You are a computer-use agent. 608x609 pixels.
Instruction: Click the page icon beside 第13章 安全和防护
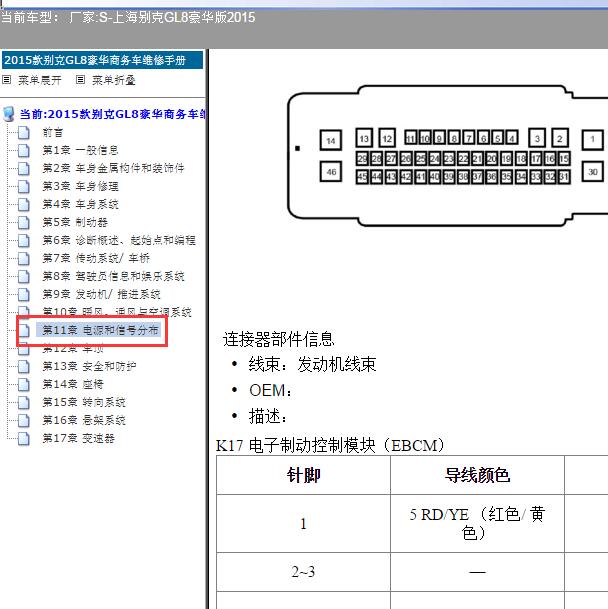pos(24,366)
